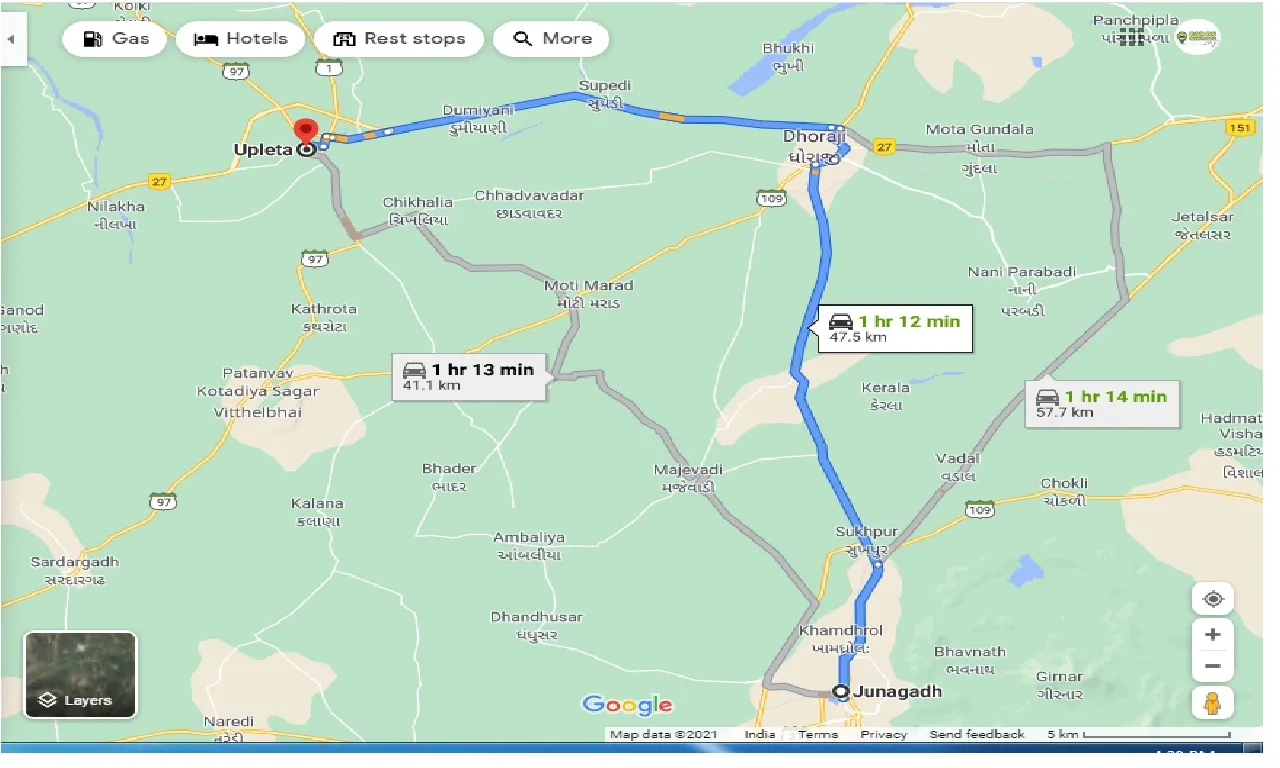Open the Privacy link
The height and width of the screenshot is (768, 1280).
click(884, 734)
